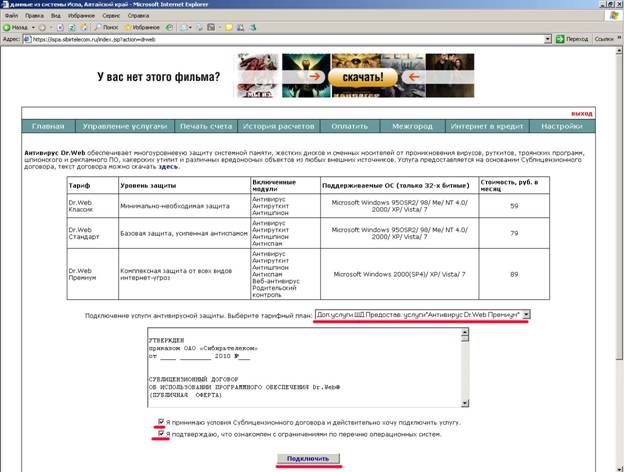Open the Сервис menu
This screenshot has width=624, height=472.
[x=111, y=16]
